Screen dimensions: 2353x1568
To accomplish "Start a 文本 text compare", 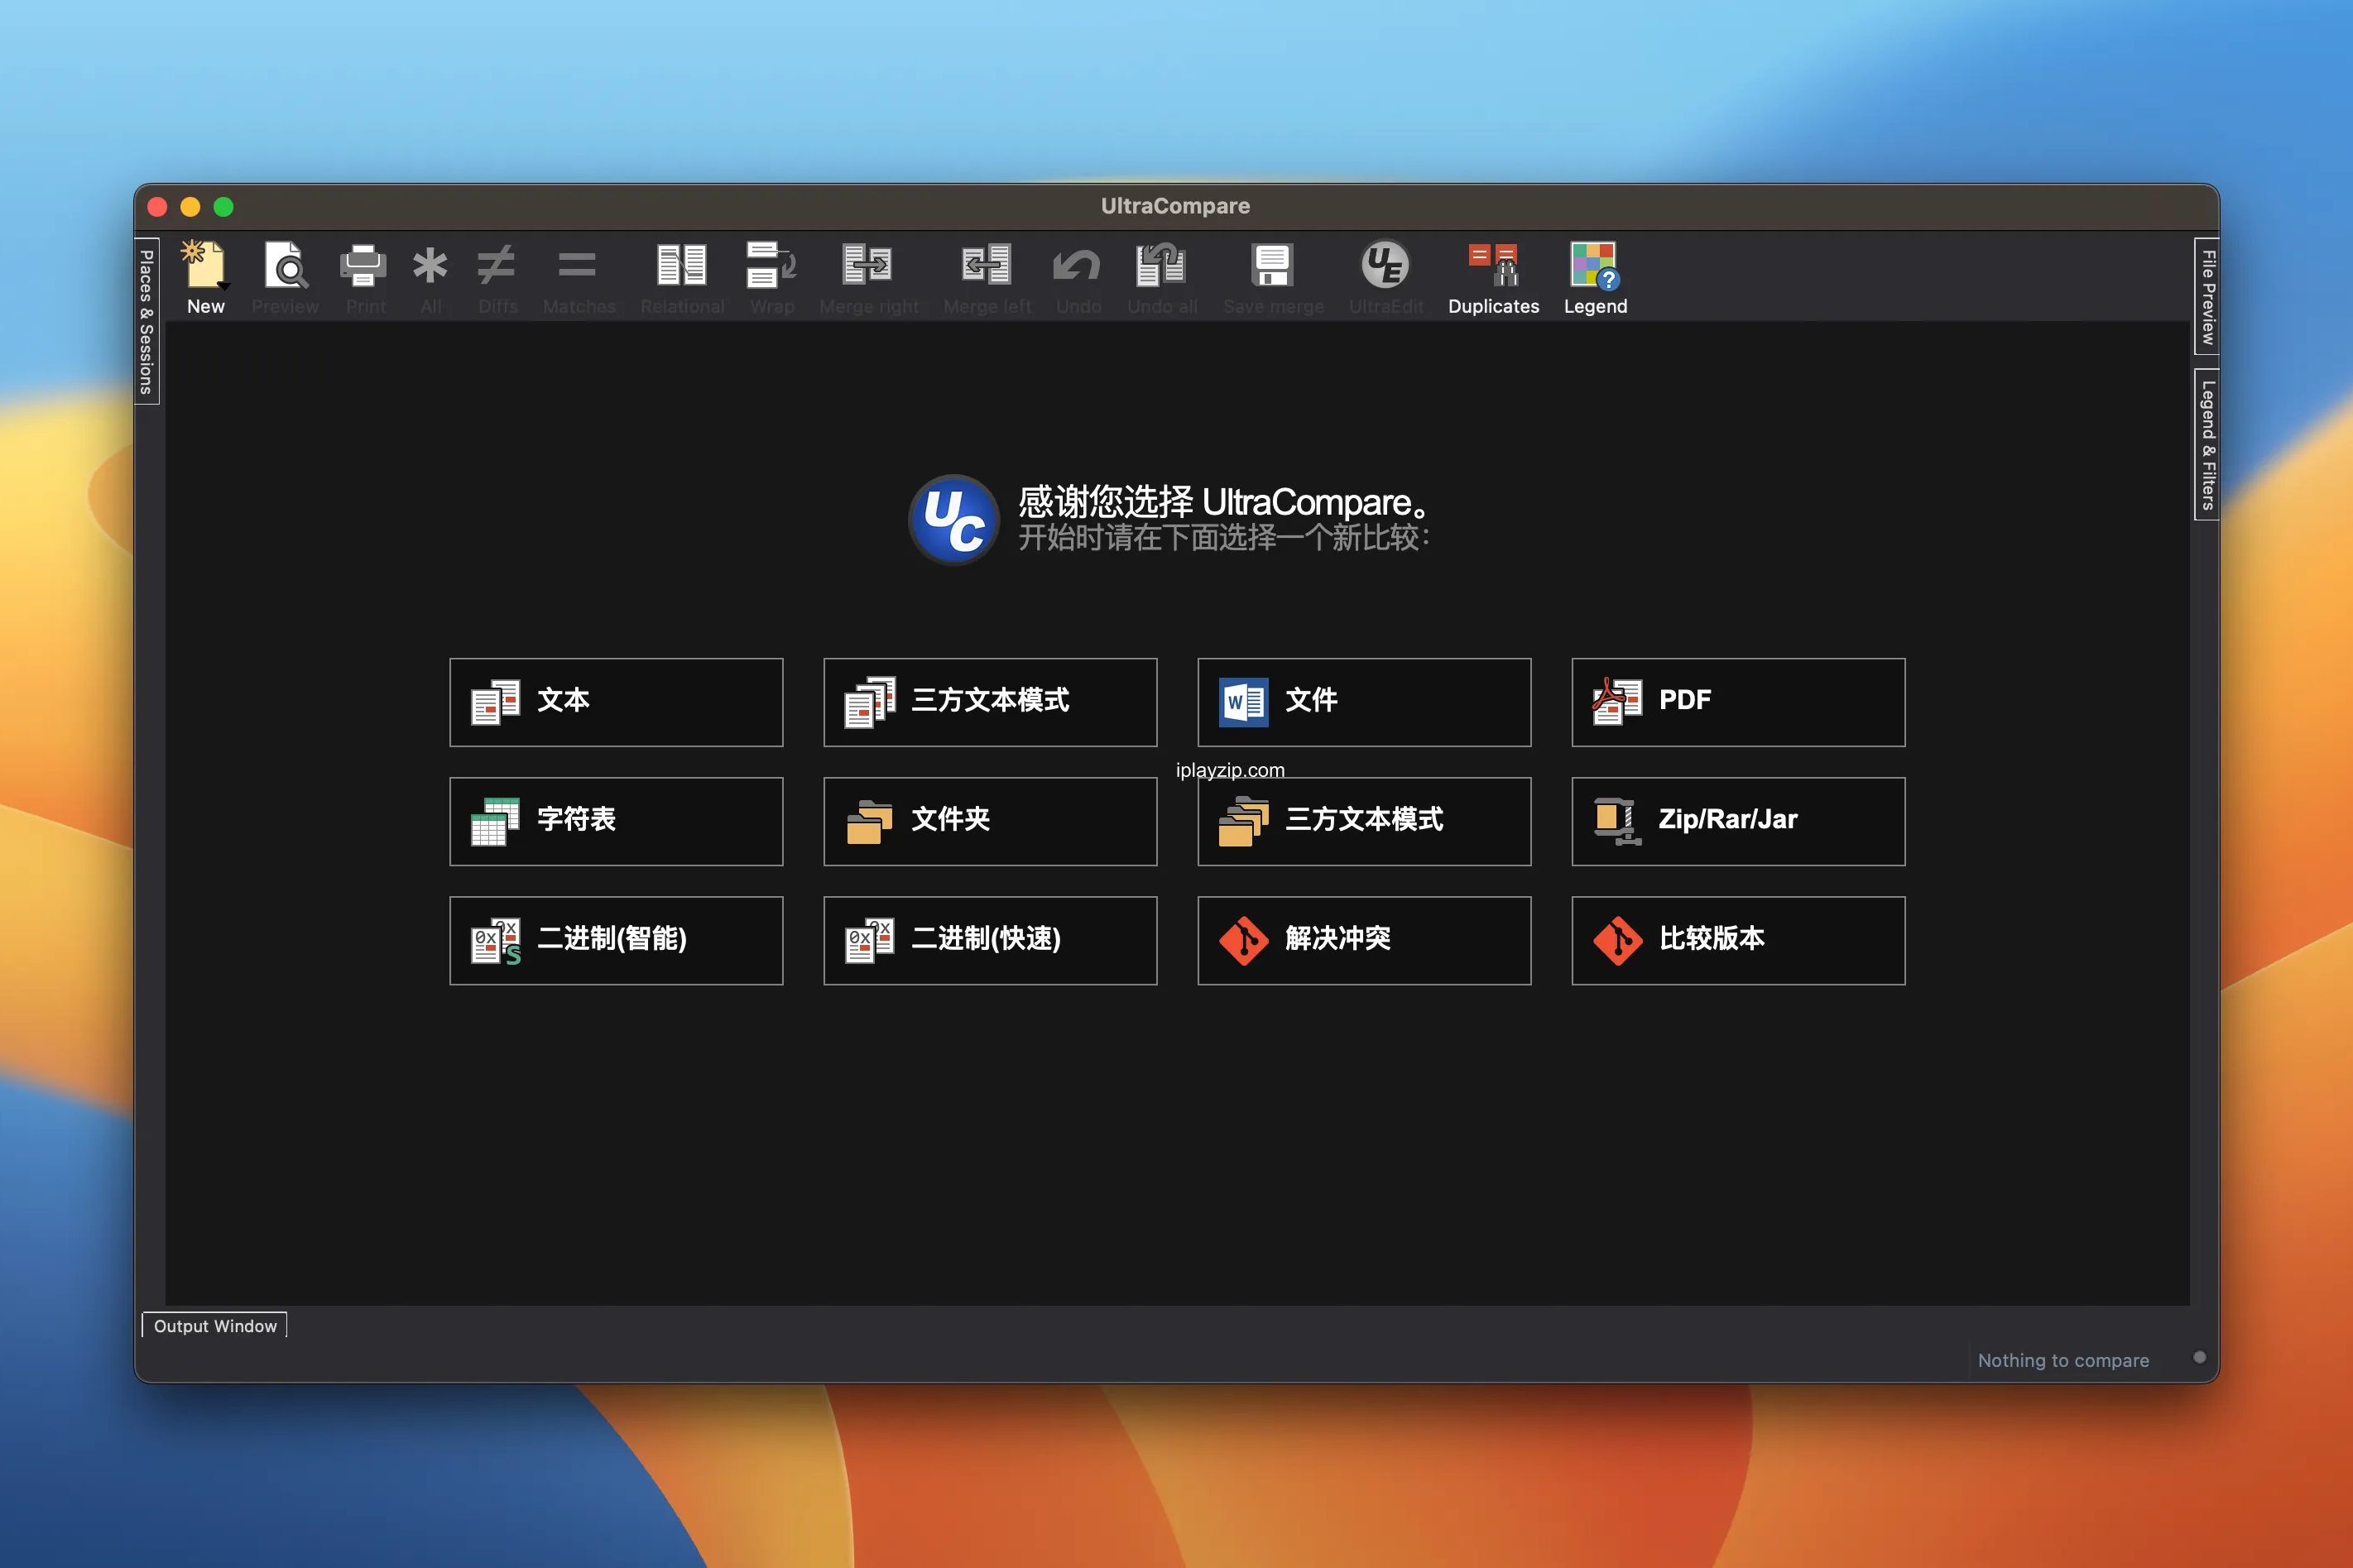I will click(x=616, y=702).
